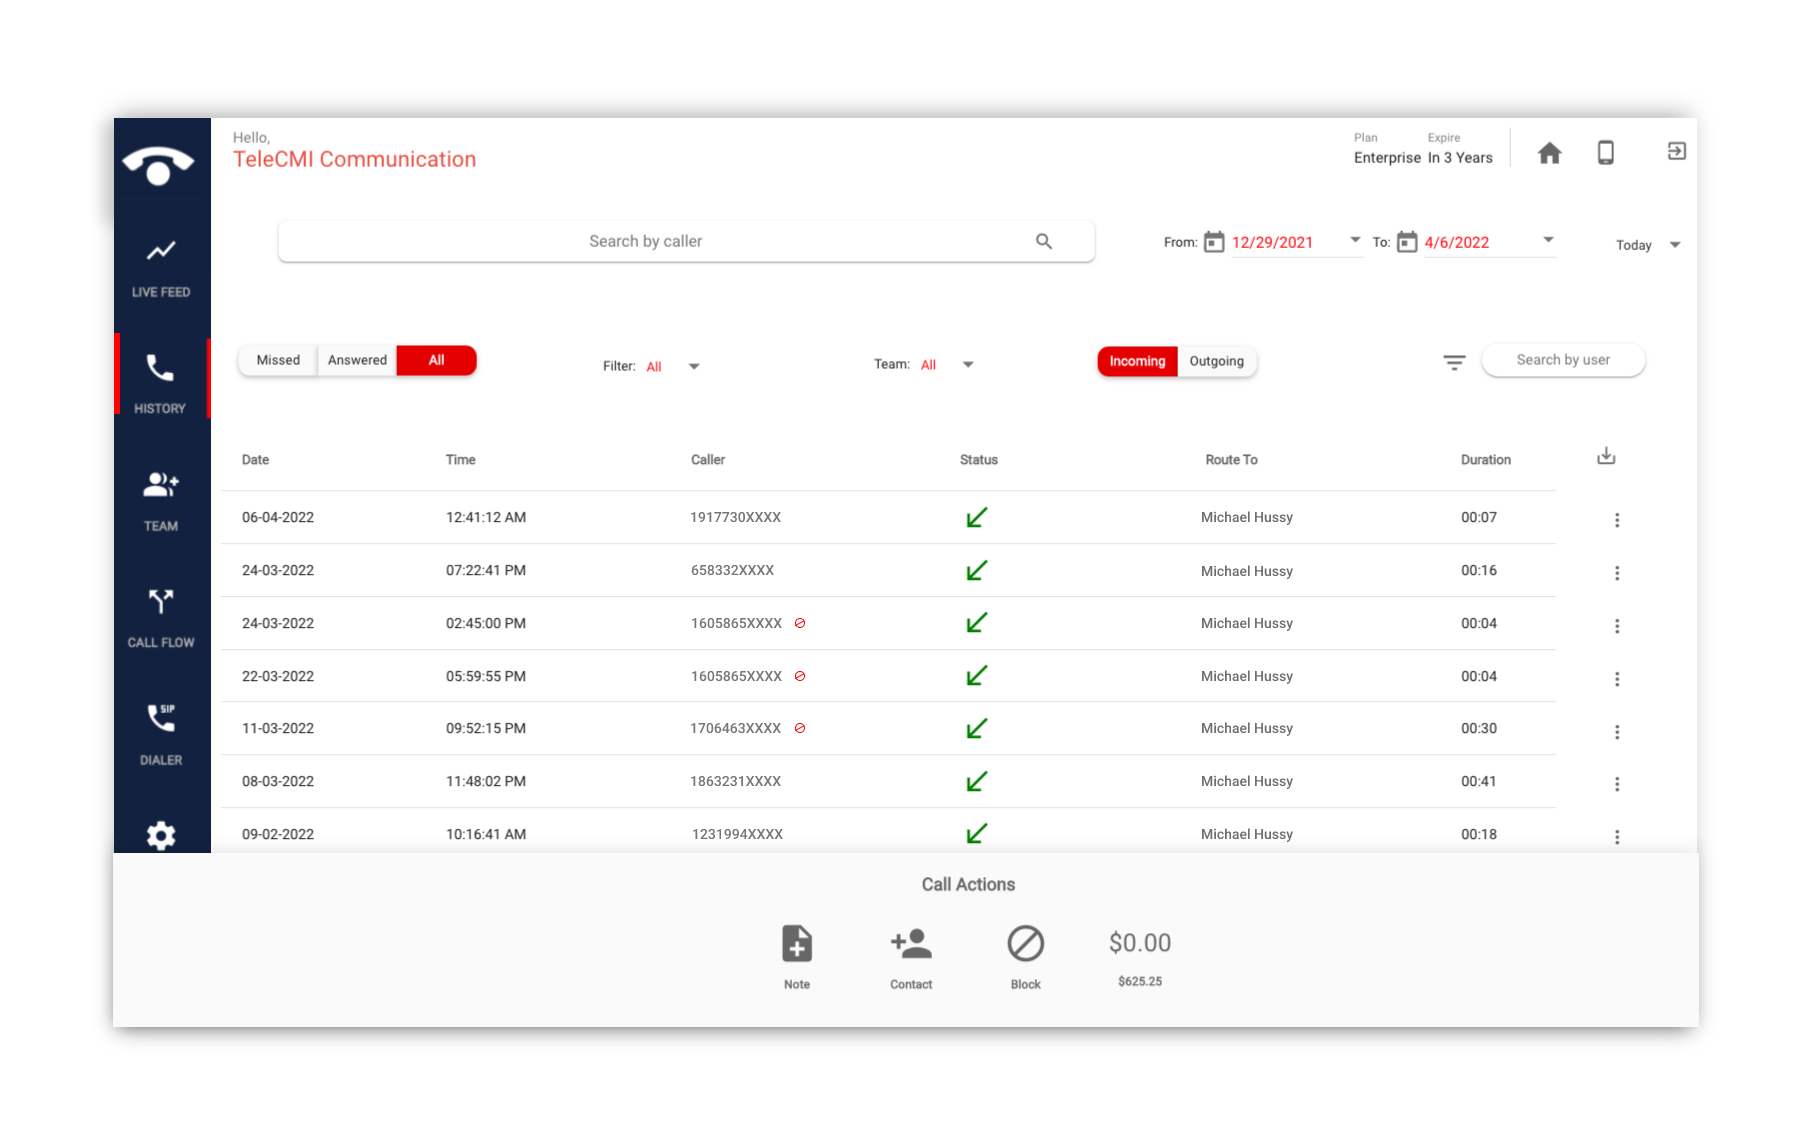Add Contact from Call Actions
1796x1144 pixels.
click(x=911, y=944)
